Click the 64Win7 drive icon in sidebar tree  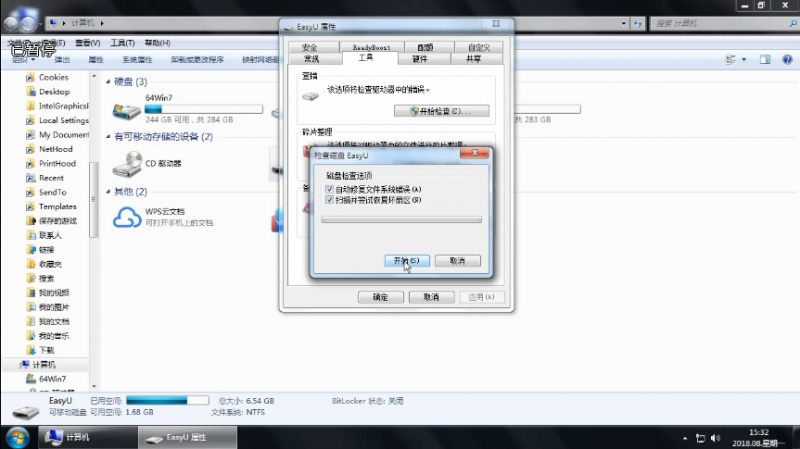(x=31, y=379)
